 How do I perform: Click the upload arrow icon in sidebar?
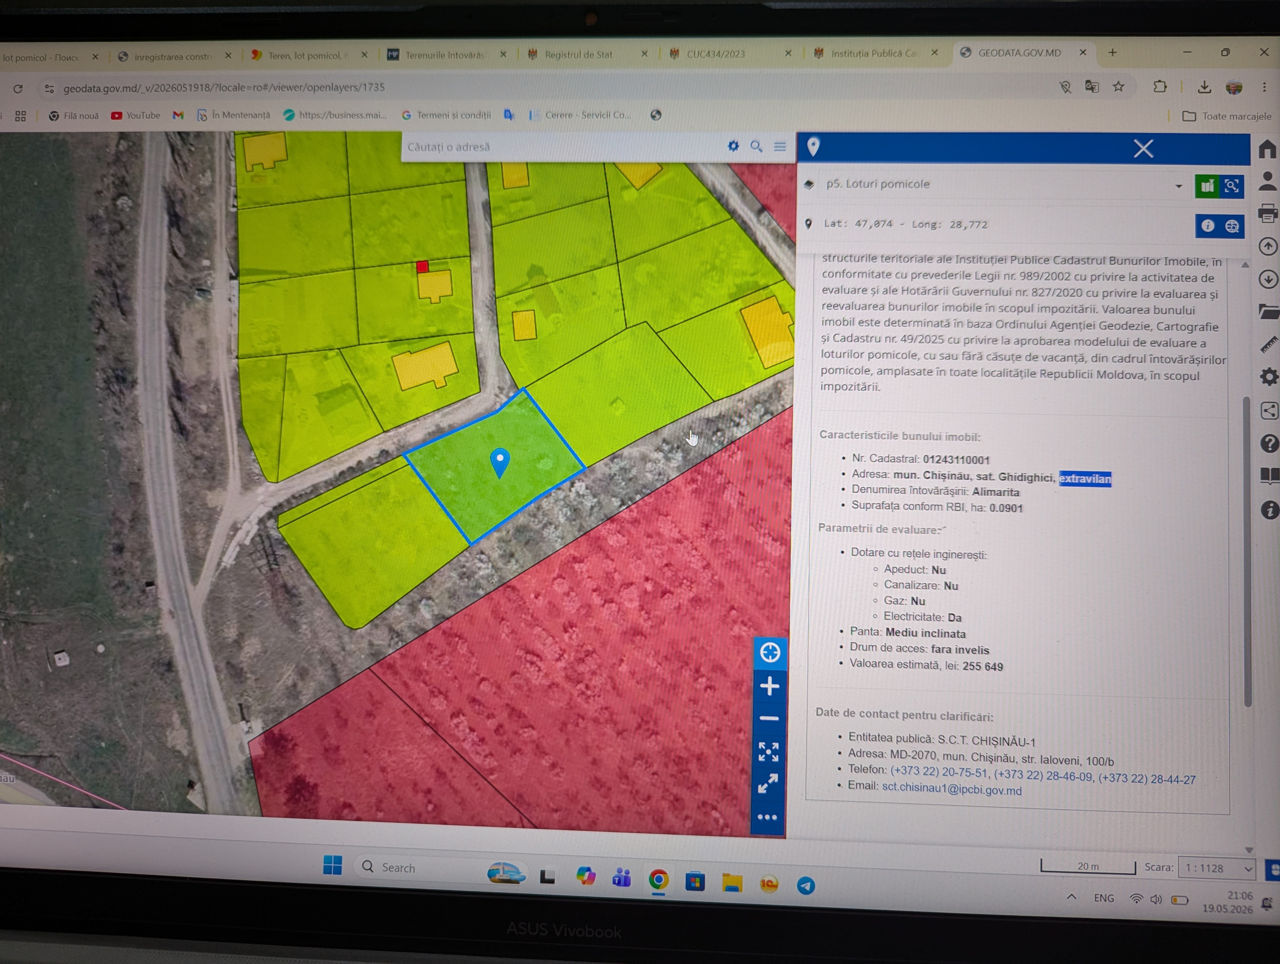click(1268, 246)
